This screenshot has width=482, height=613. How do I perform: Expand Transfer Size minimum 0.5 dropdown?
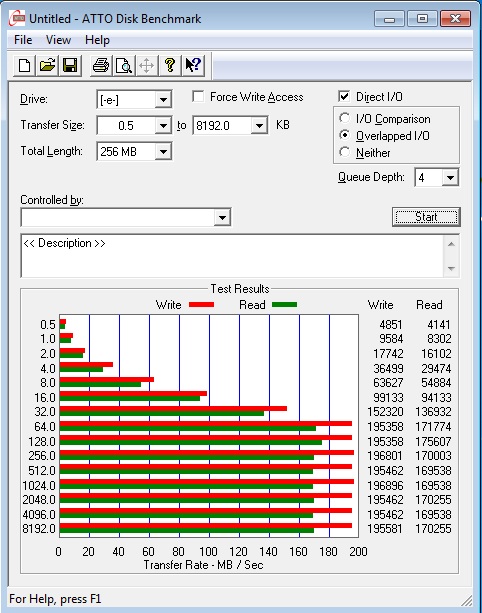coord(163,126)
